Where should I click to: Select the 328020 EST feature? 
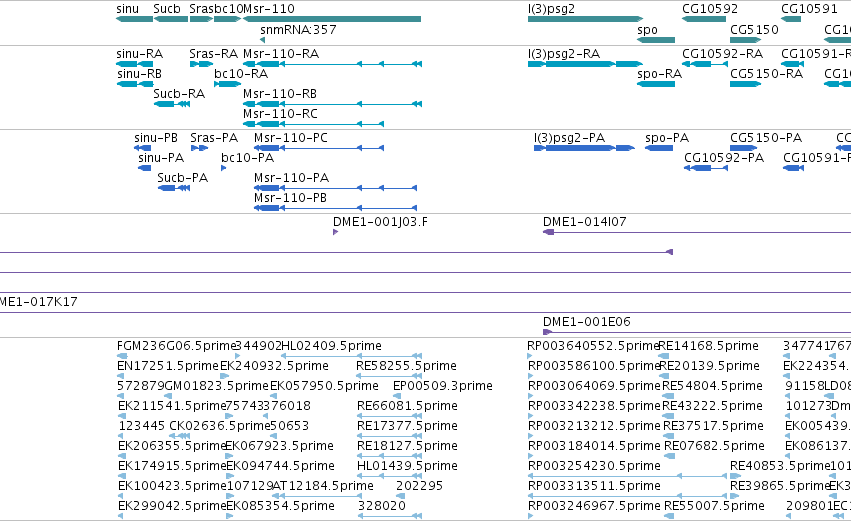point(390,516)
